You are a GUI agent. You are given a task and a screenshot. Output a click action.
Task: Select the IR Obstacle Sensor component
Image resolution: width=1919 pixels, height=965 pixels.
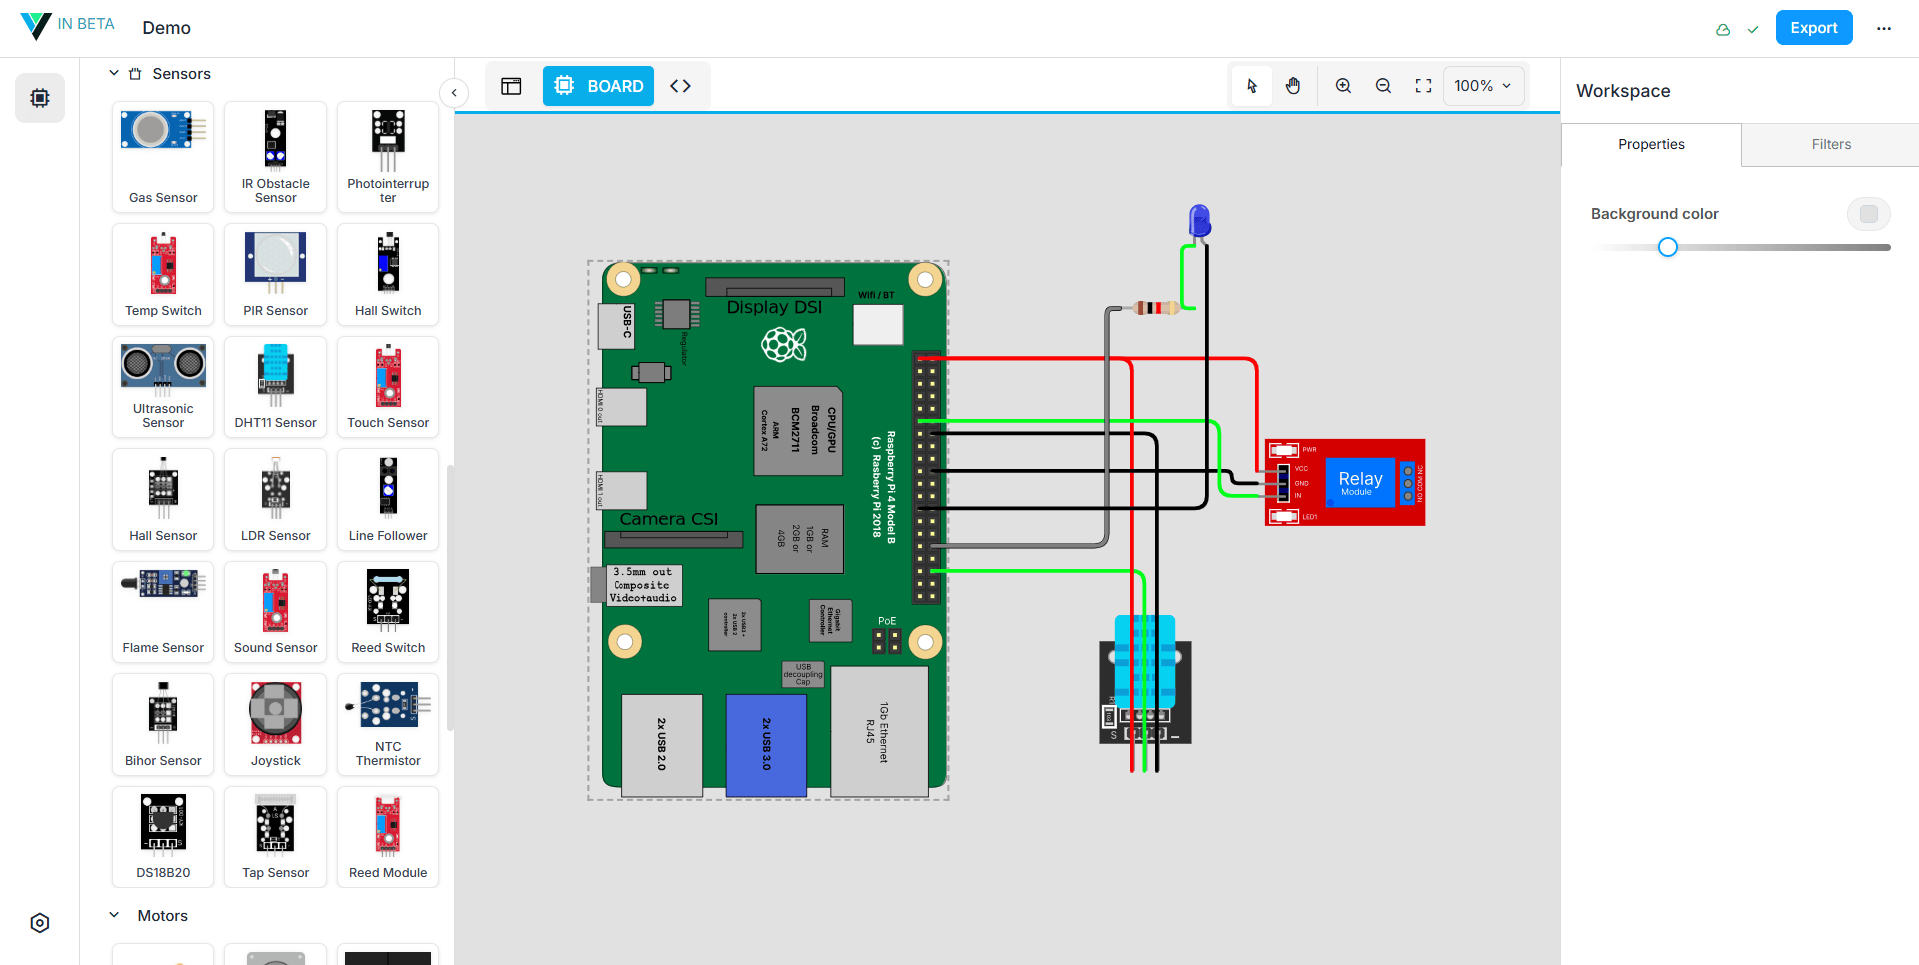(275, 157)
